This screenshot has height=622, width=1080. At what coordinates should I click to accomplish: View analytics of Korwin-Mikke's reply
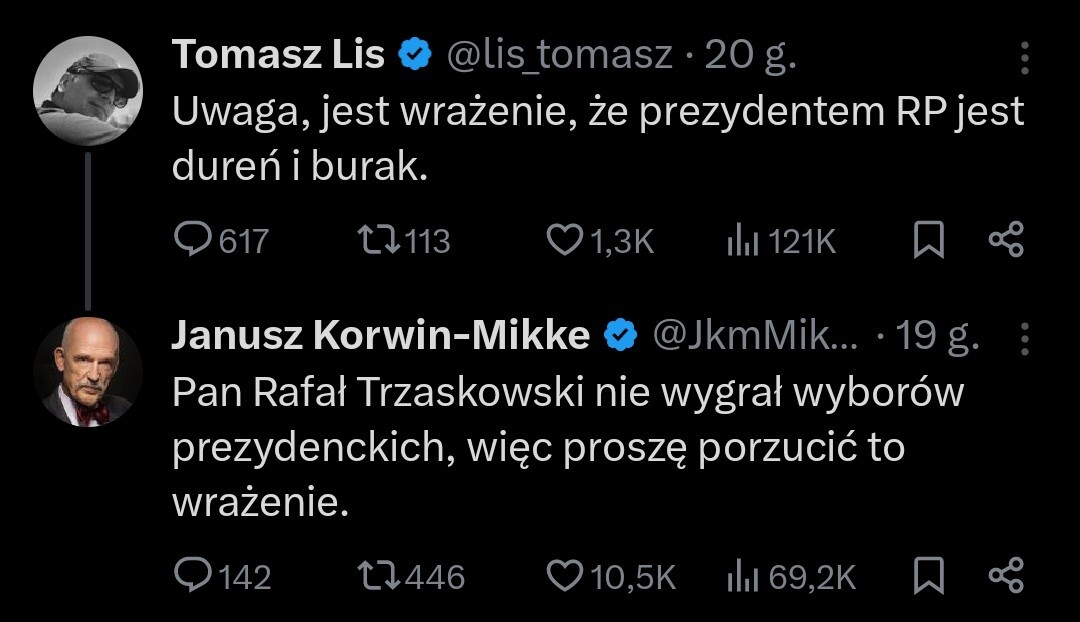(x=743, y=575)
